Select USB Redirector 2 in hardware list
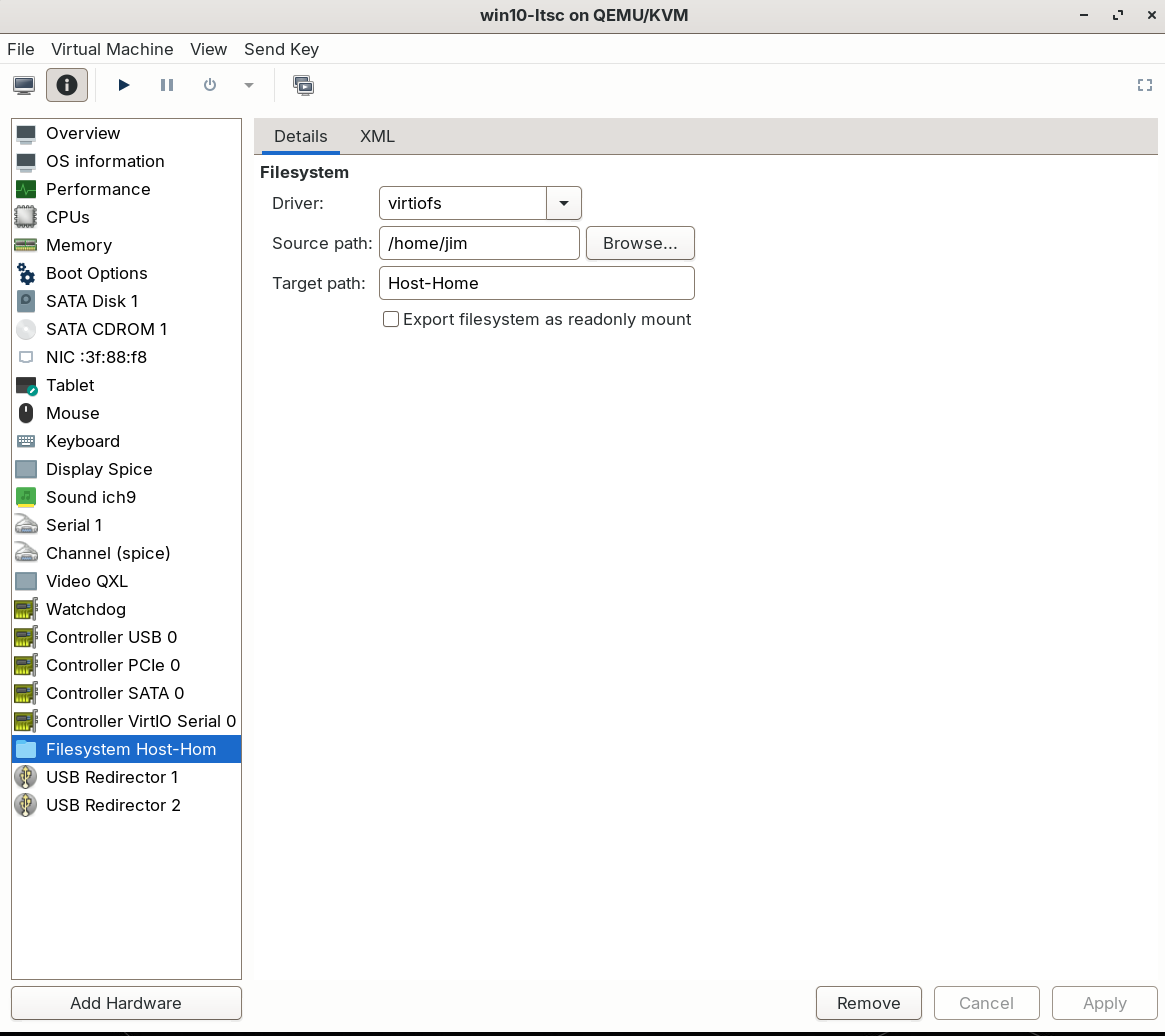The width and height of the screenshot is (1165, 1036). click(113, 805)
